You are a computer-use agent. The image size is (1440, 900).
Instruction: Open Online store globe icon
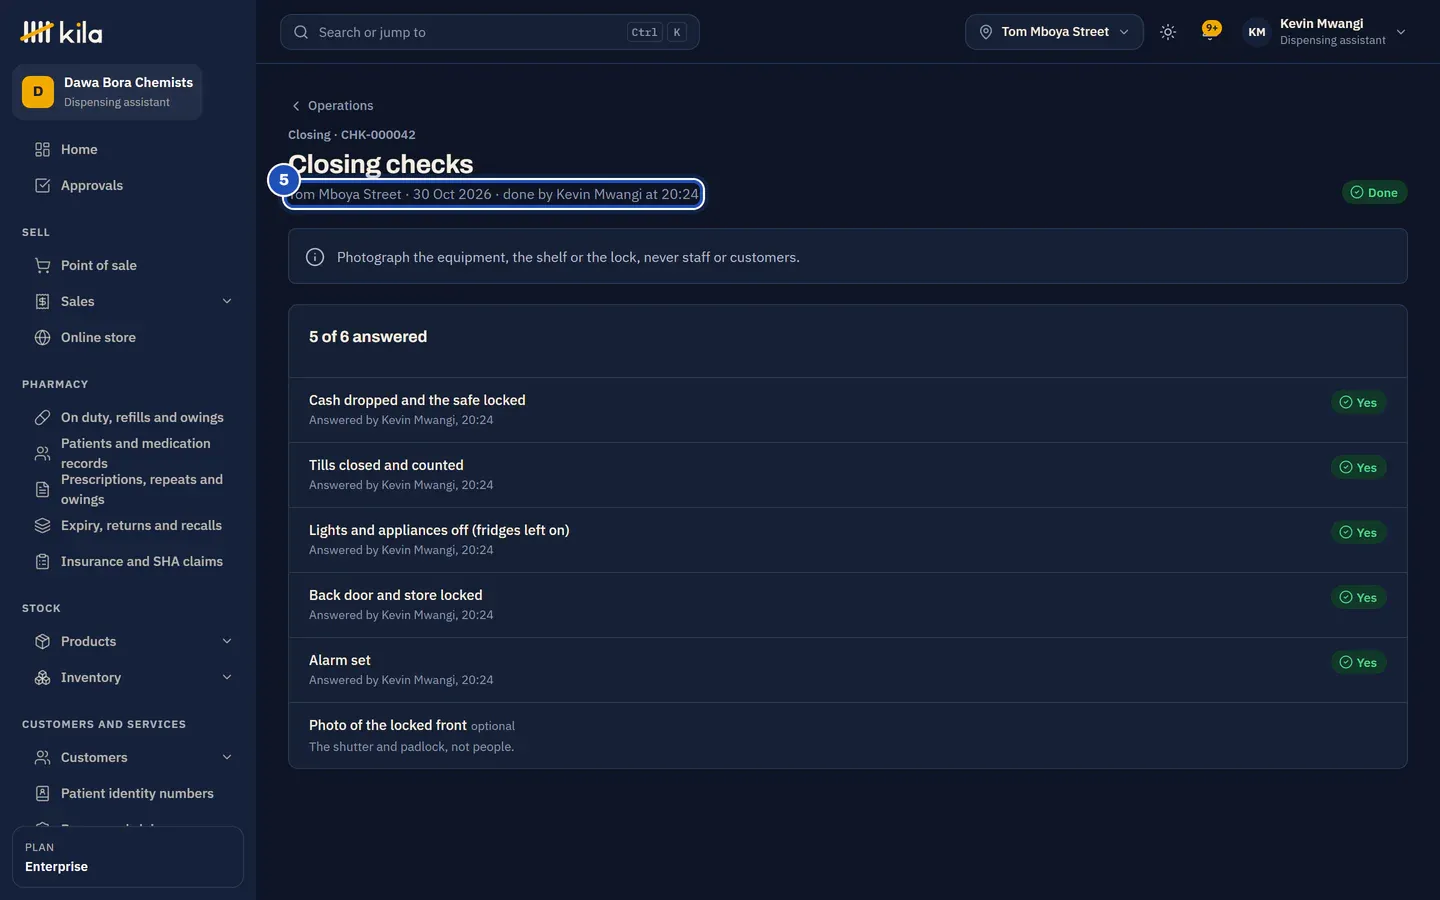tap(42, 337)
